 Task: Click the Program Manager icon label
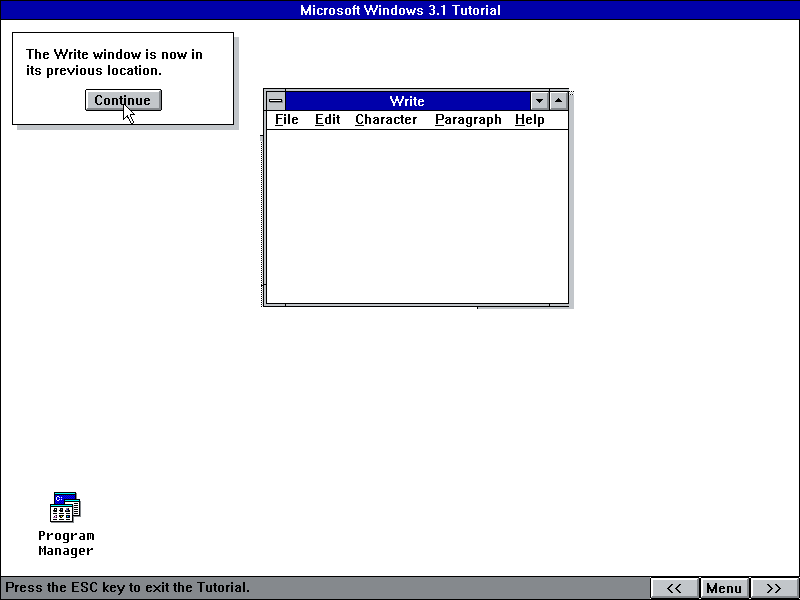66,543
